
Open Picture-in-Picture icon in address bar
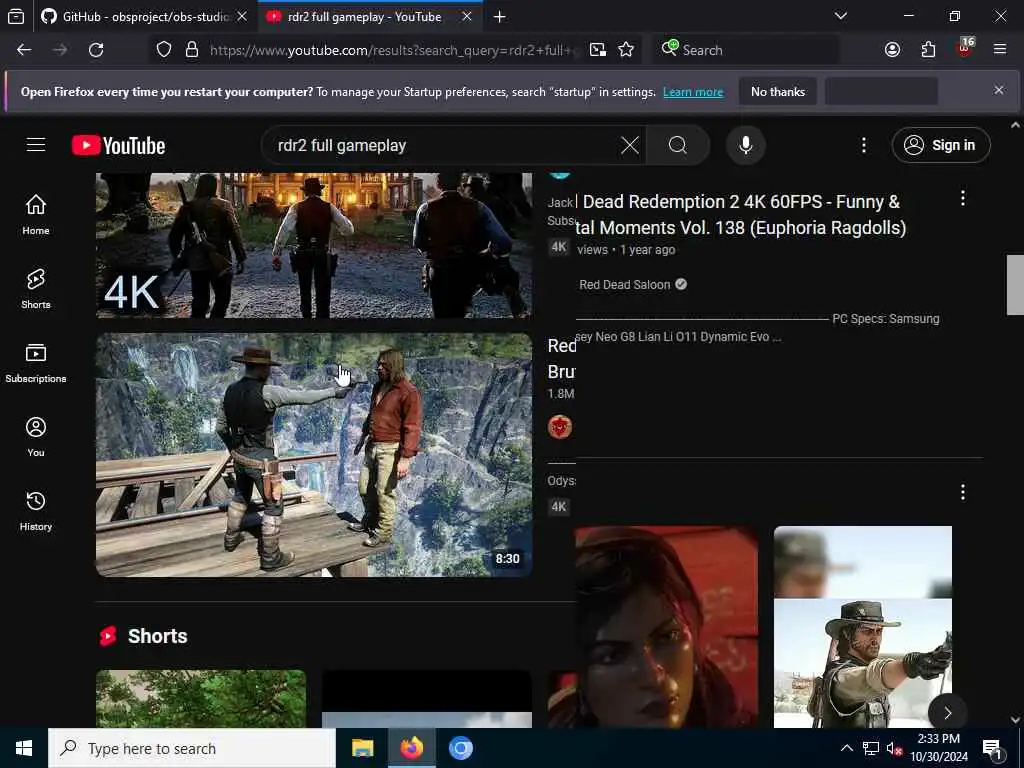coord(598,50)
